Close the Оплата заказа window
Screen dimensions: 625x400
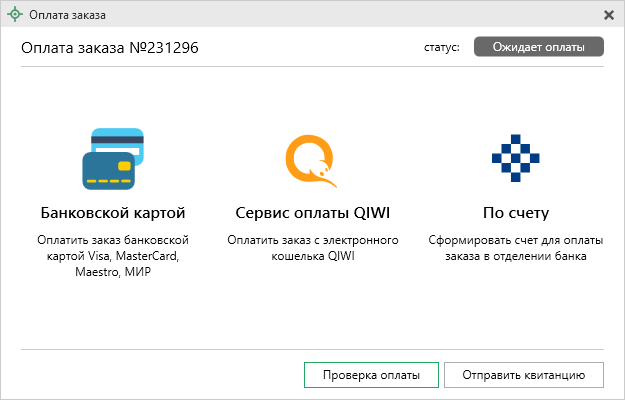coord(609,16)
